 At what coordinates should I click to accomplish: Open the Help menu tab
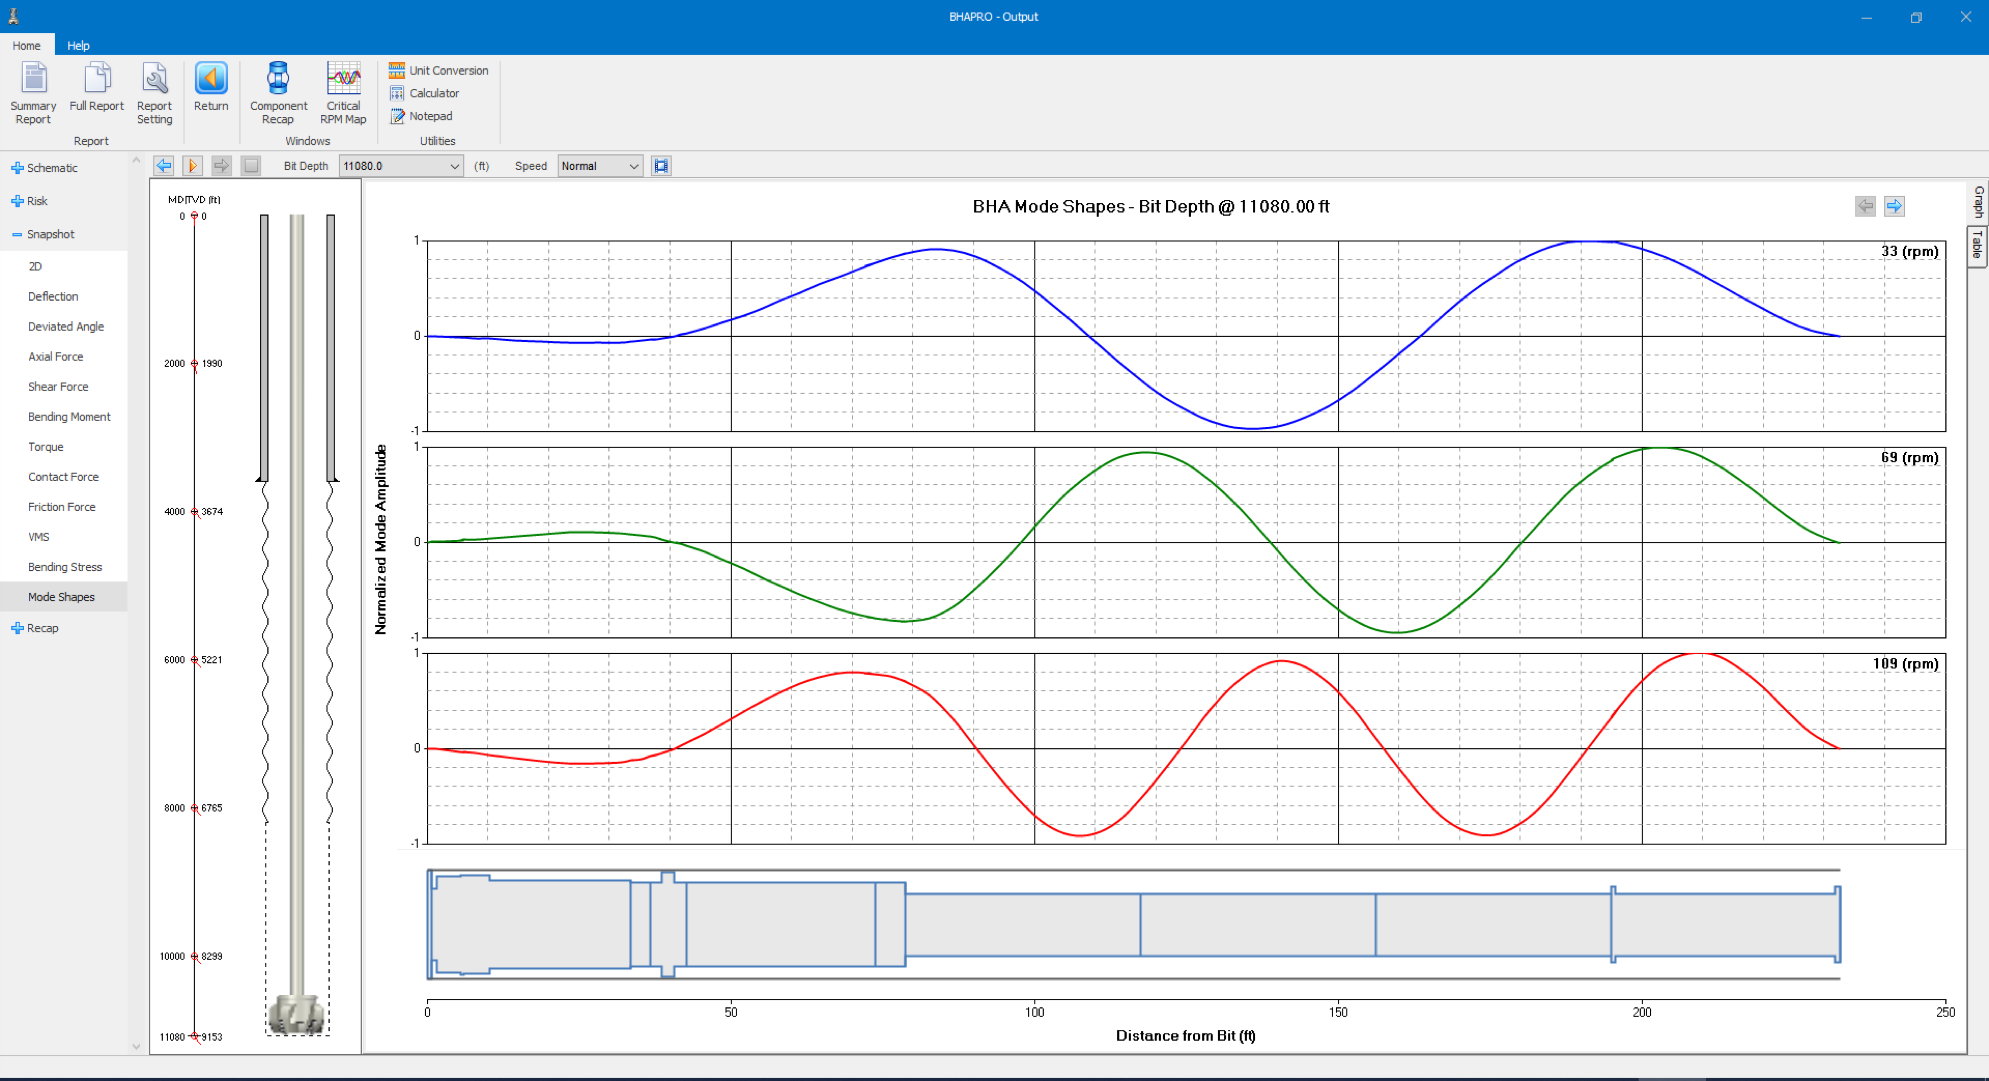pos(78,46)
